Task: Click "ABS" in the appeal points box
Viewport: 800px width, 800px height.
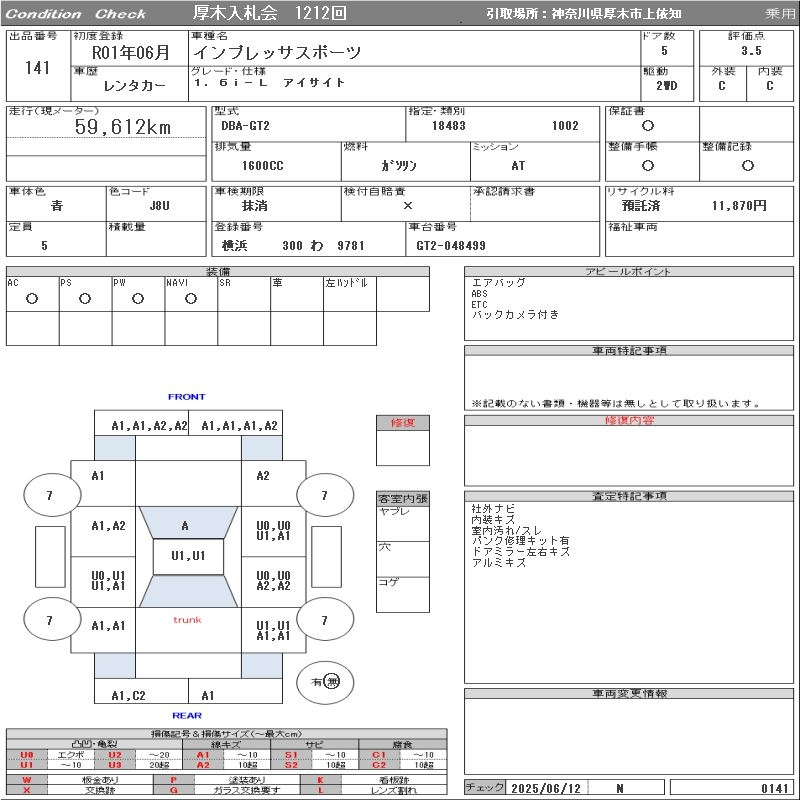Action: [480, 294]
